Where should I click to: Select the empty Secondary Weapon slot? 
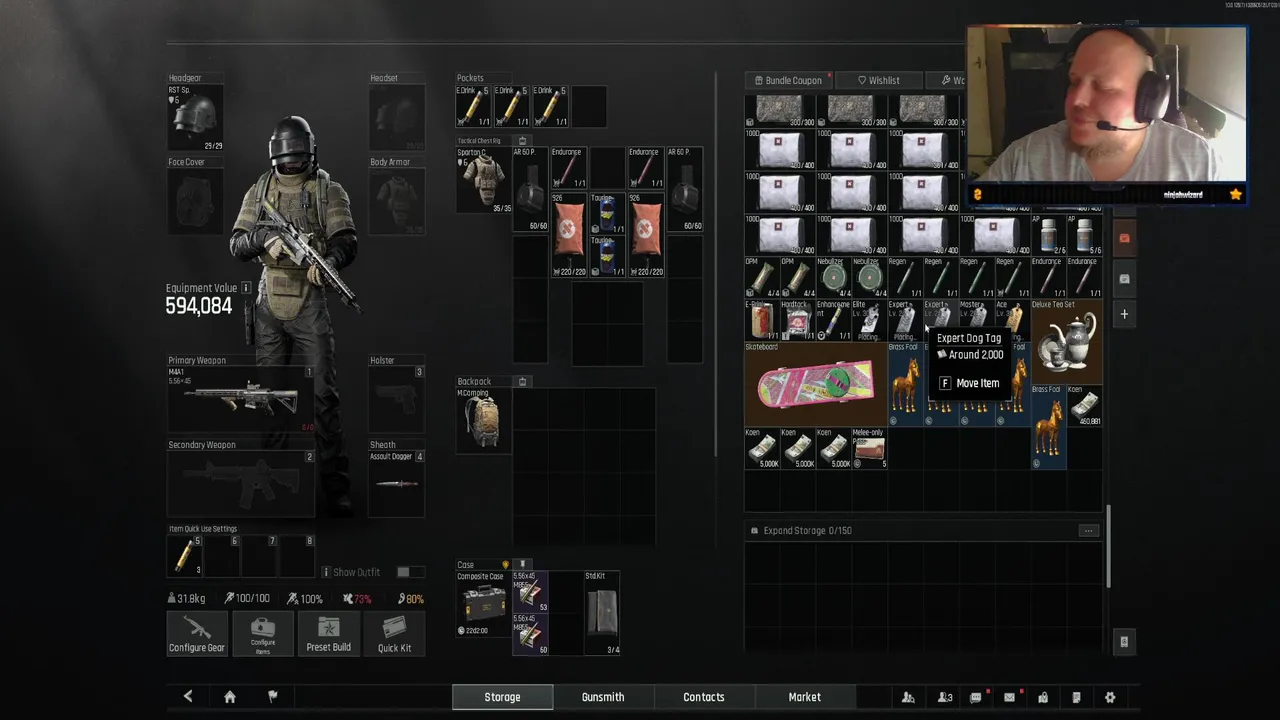(x=241, y=484)
